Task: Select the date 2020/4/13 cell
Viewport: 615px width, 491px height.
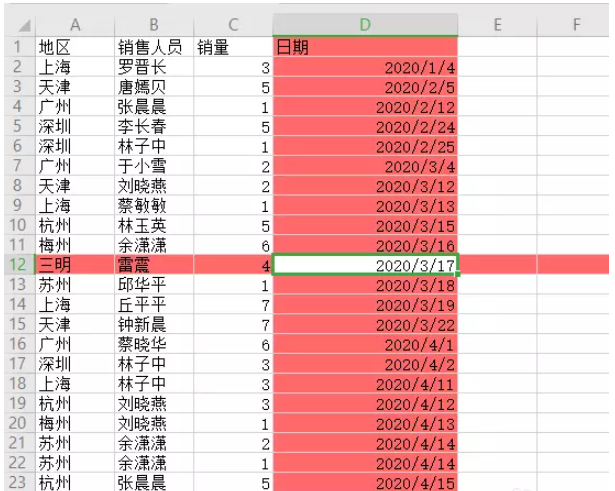Action: pyautogui.click(x=365, y=423)
